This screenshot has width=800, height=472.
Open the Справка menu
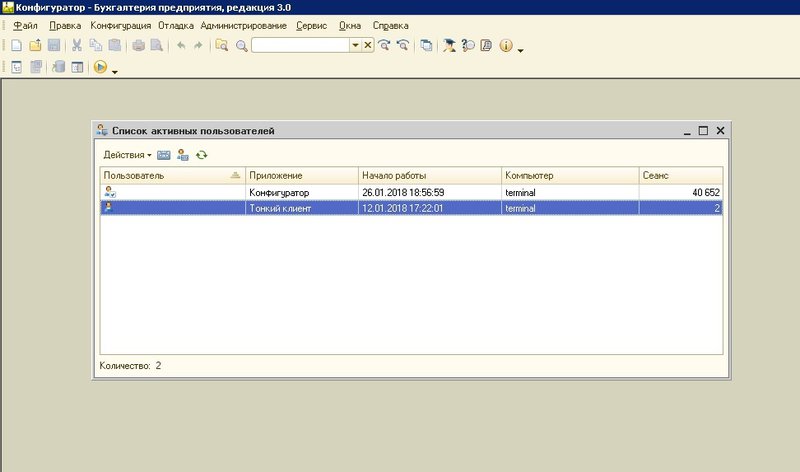click(390, 26)
